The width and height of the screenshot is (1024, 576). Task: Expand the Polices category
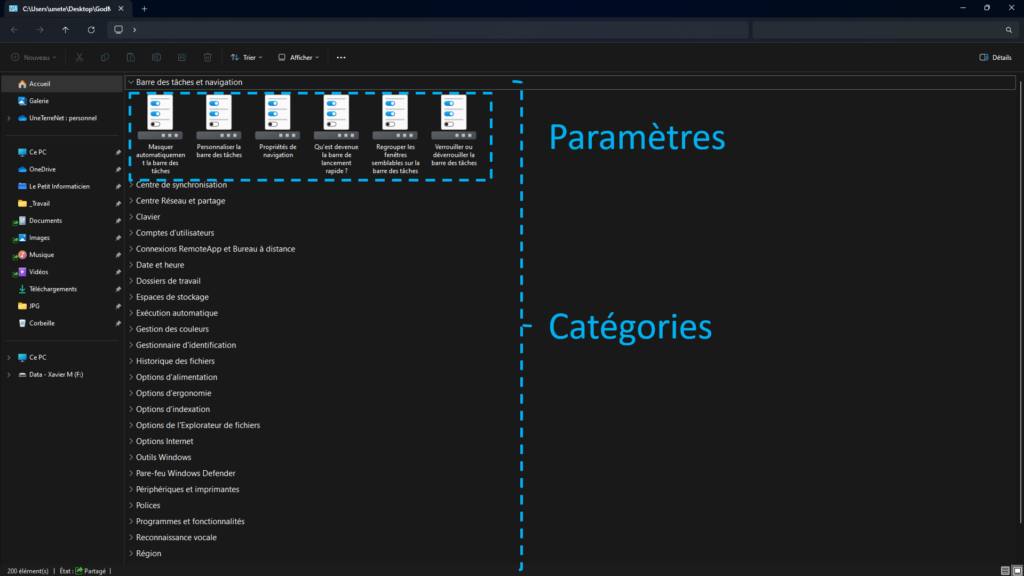click(150, 505)
